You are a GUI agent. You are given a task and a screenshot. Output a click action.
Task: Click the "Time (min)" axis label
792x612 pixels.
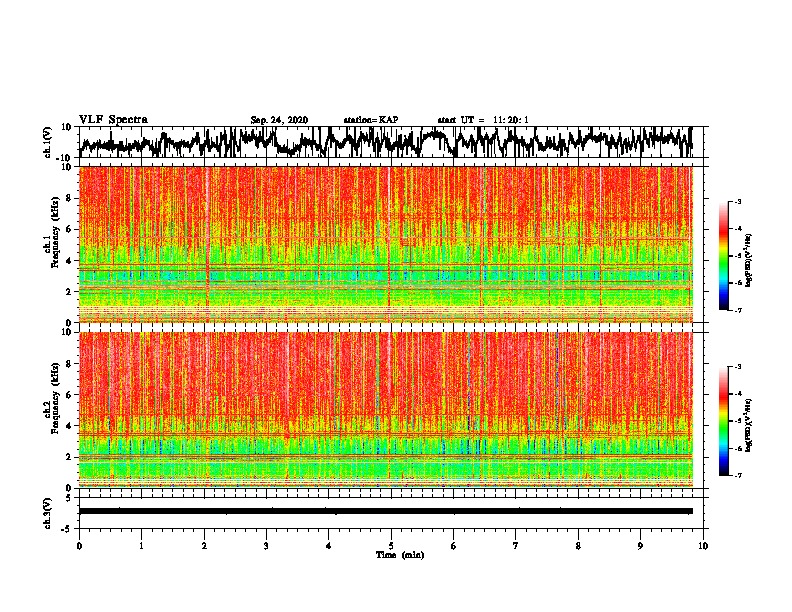(400, 555)
